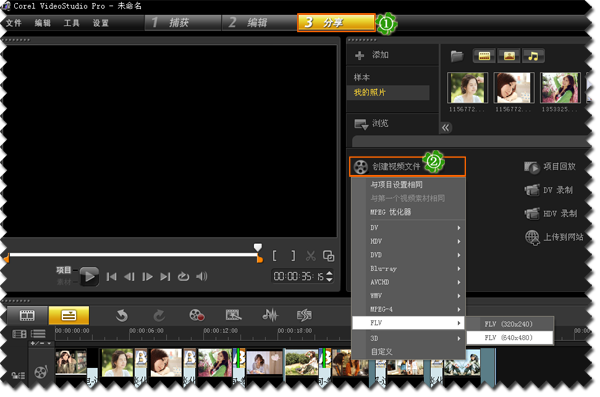600x397 pixels.
Task: Toggle repeat playback loop
Action: click(183, 276)
